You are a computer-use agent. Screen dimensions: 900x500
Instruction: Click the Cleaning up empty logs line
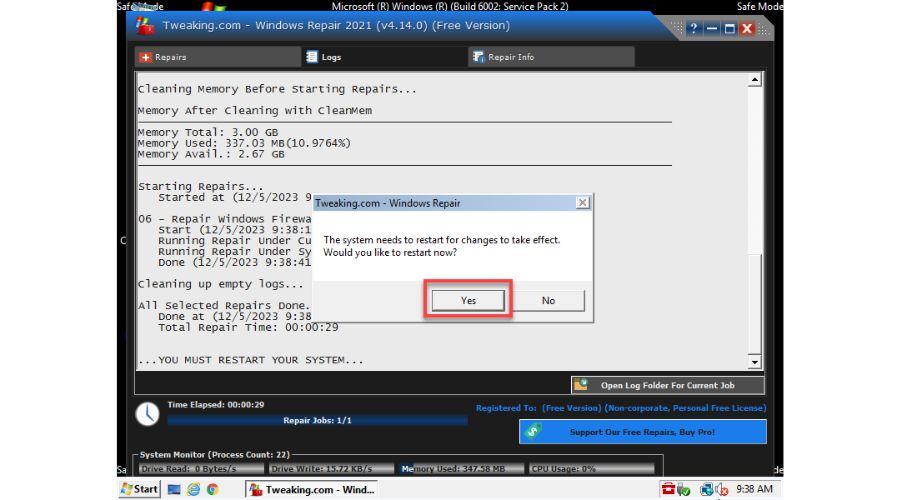(x=220, y=284)
